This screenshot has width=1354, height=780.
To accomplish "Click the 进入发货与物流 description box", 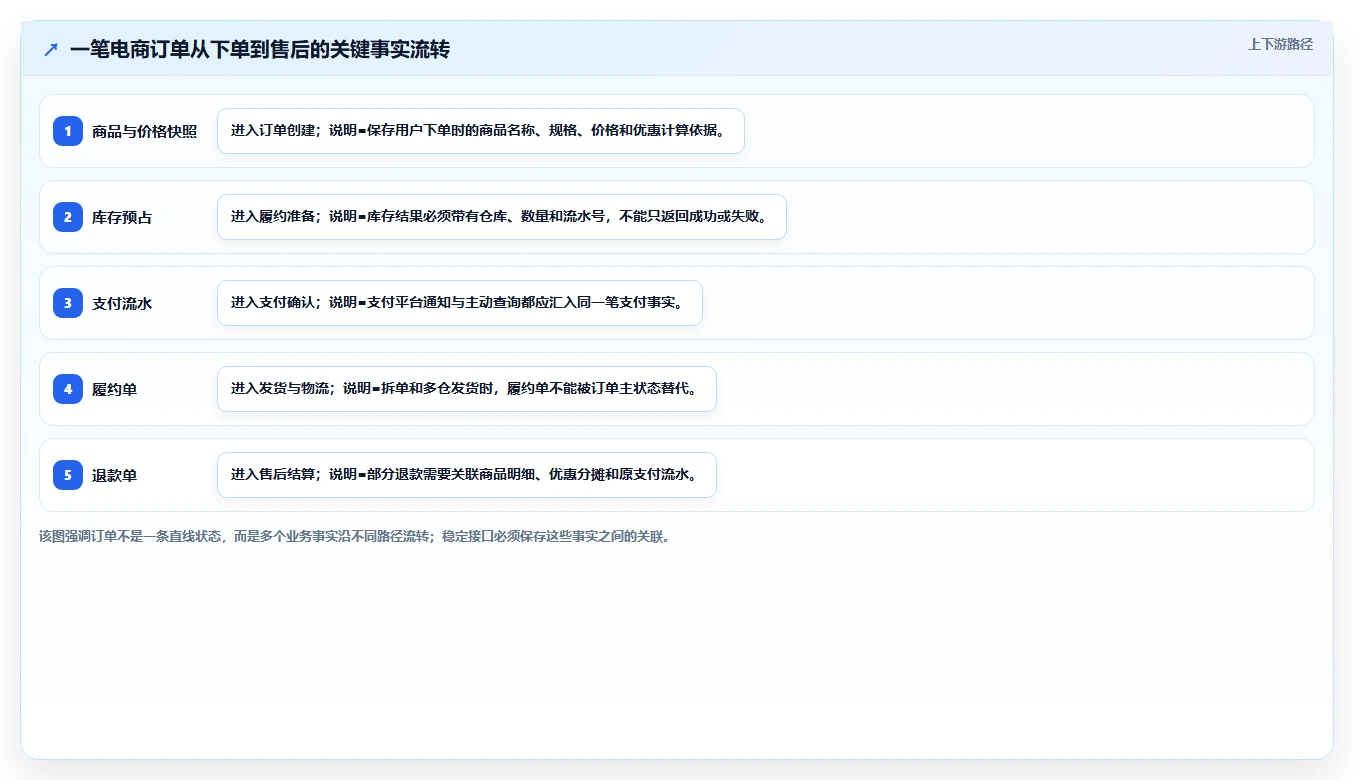I will (467, 389).
